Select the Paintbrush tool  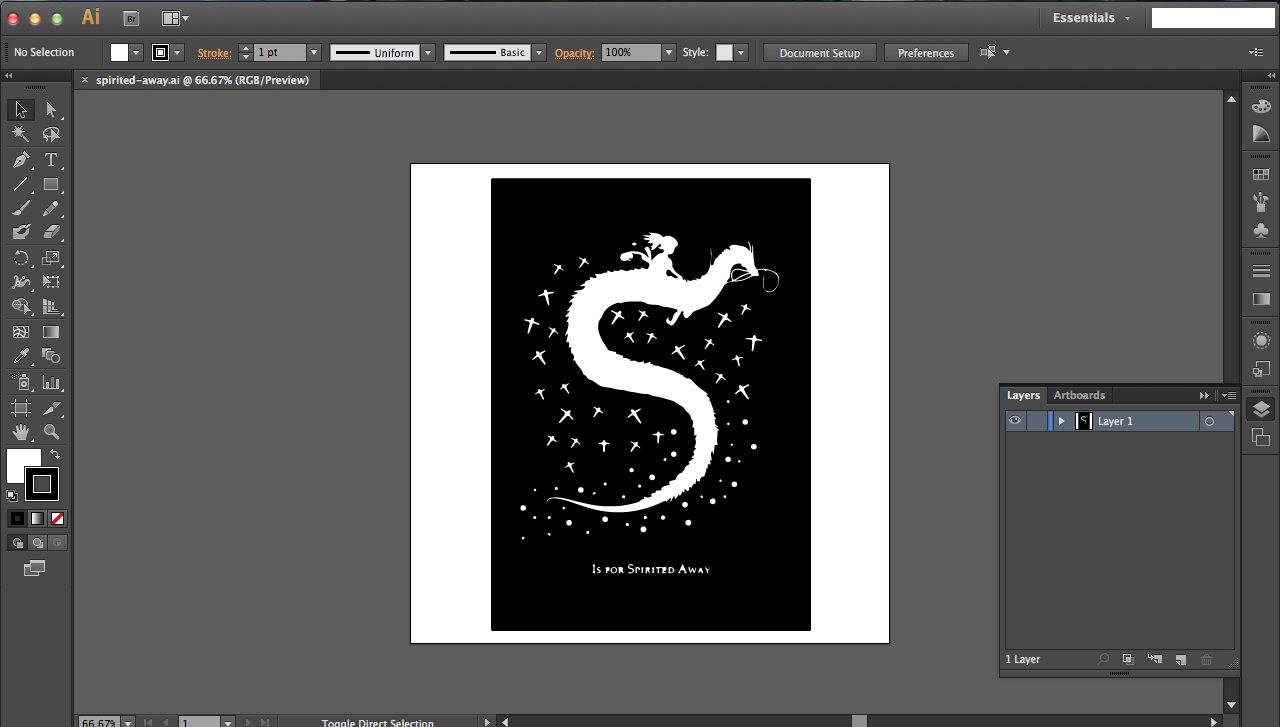[x=21, y=209]
